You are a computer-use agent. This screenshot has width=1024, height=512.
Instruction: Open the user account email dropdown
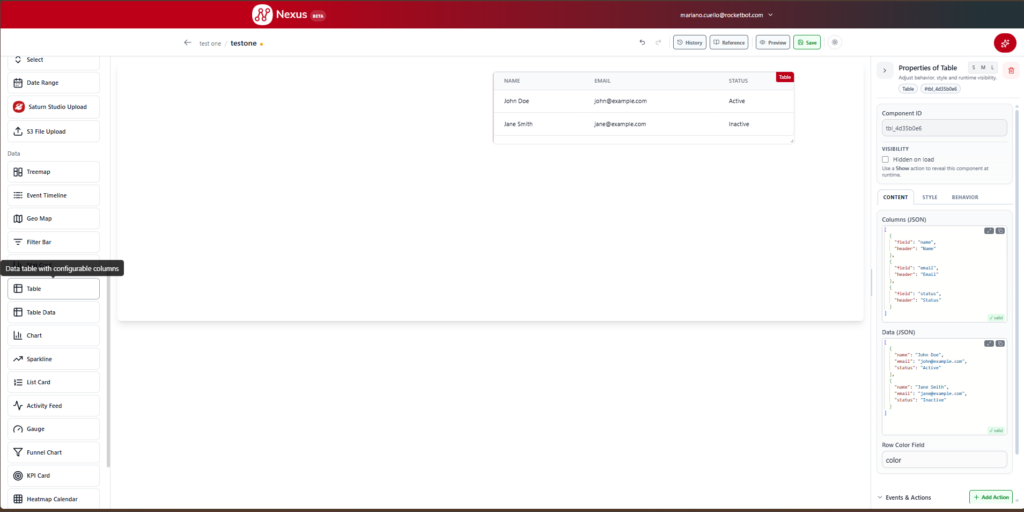coord(726,14)
